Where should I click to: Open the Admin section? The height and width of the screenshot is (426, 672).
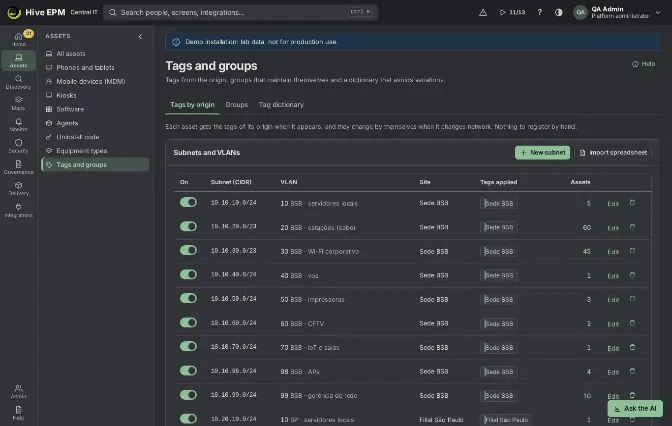[x=18, y=391]
